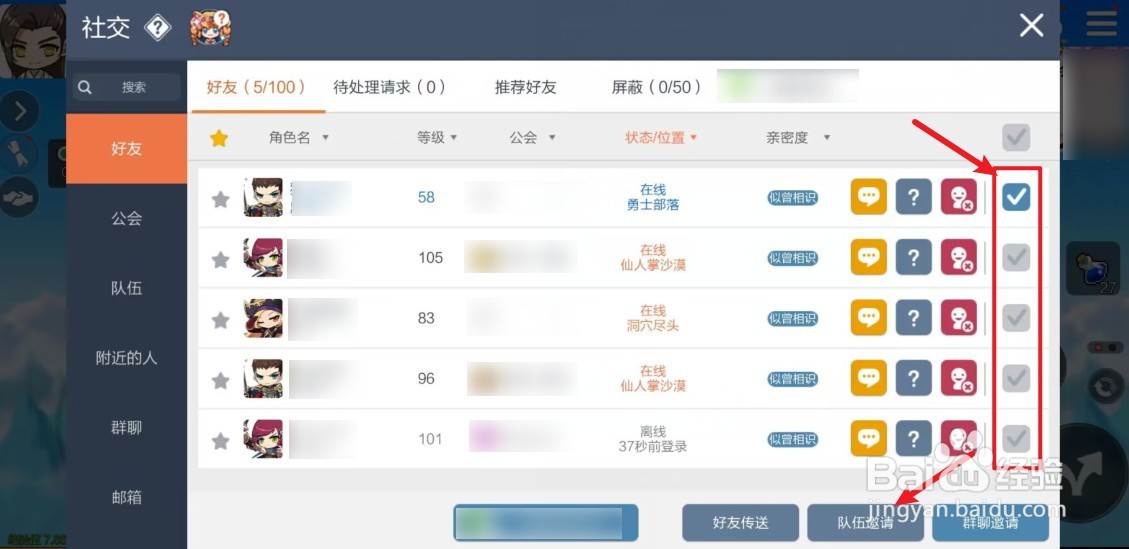
Task: Open the 亲密度 sort dropdown
Action: [x=798, y=138]
